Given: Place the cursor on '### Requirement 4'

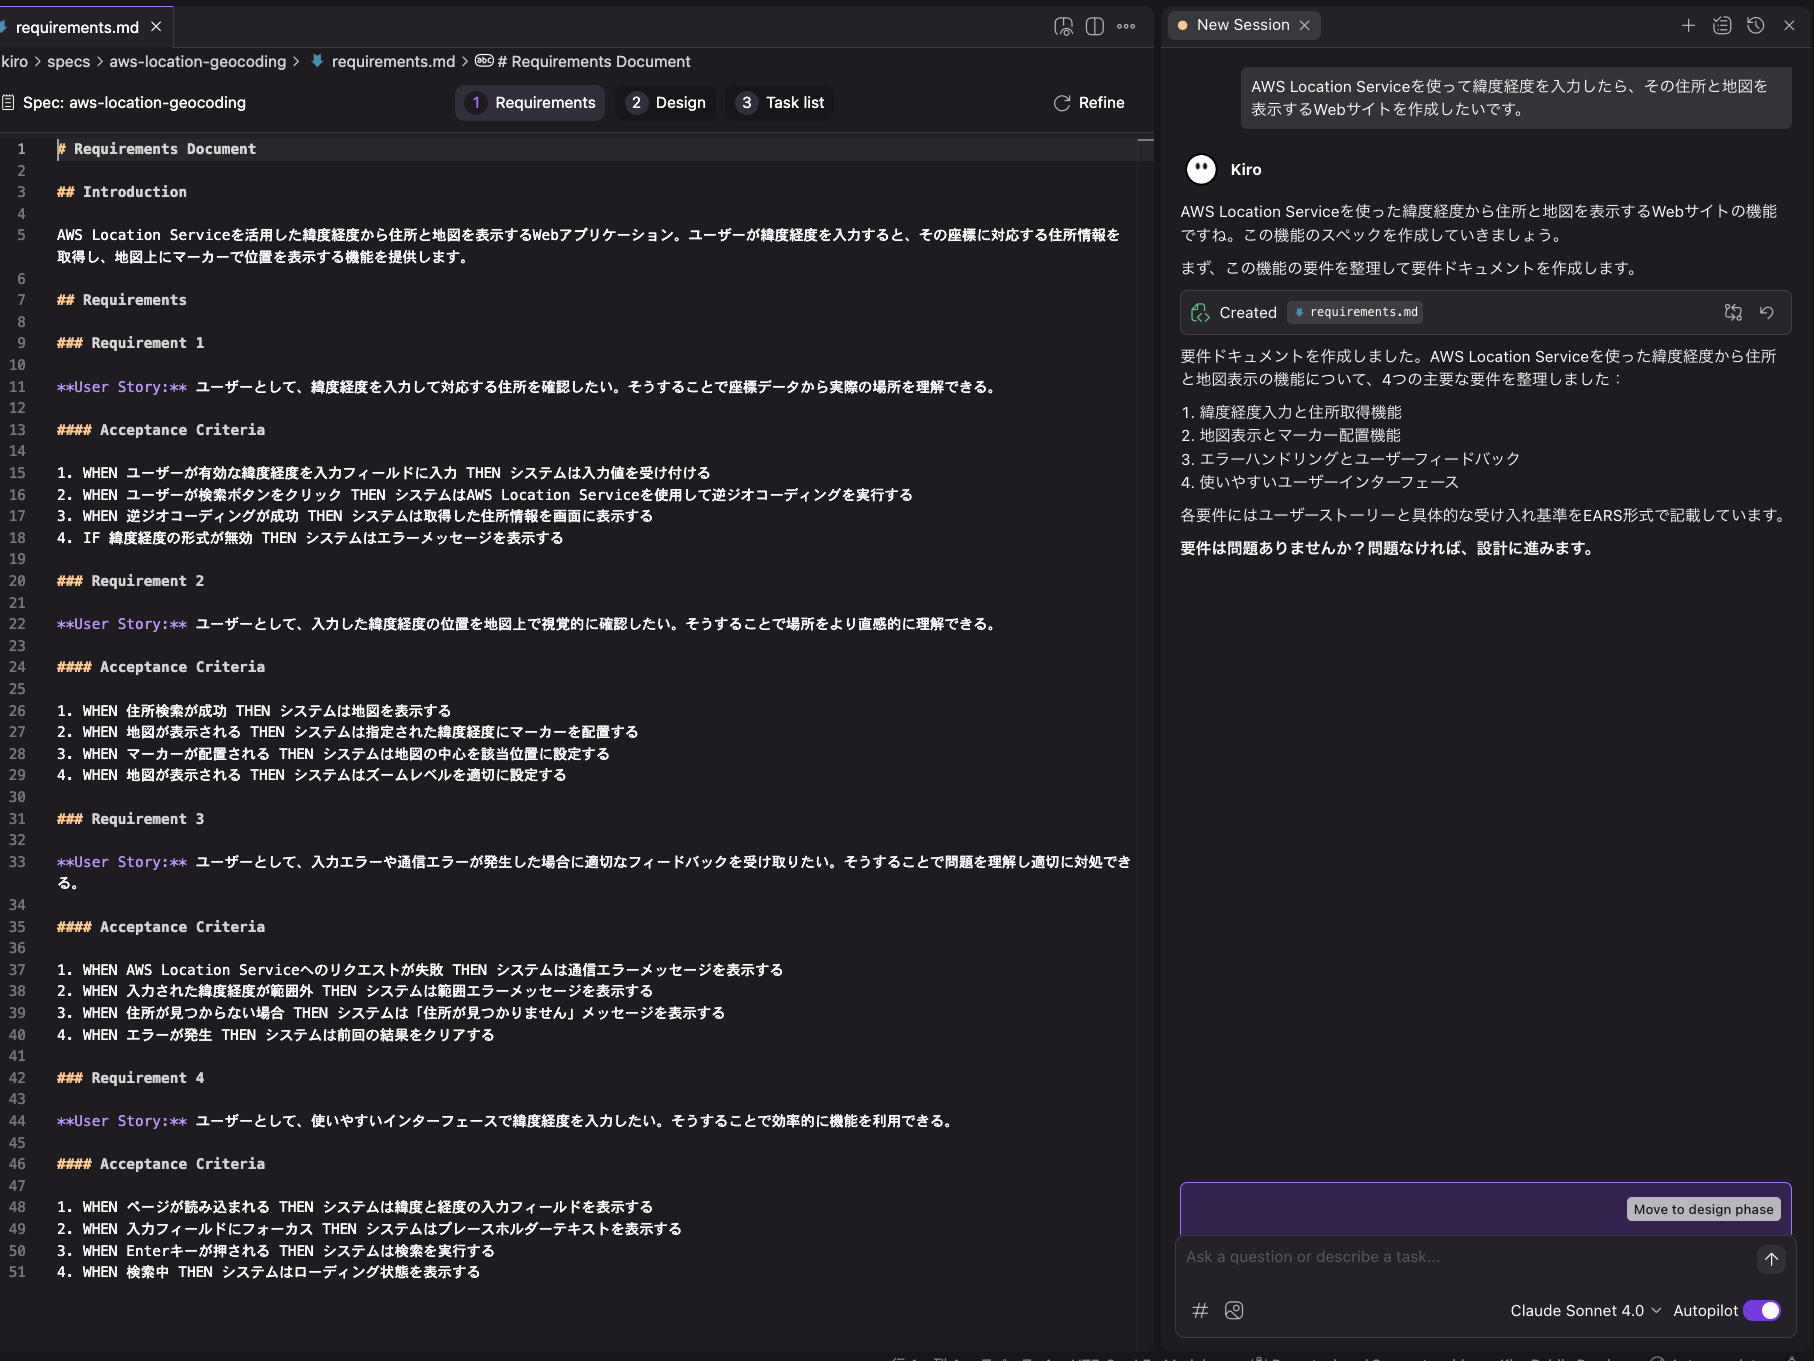Looking at the screenshot, I should [131, 1078].
